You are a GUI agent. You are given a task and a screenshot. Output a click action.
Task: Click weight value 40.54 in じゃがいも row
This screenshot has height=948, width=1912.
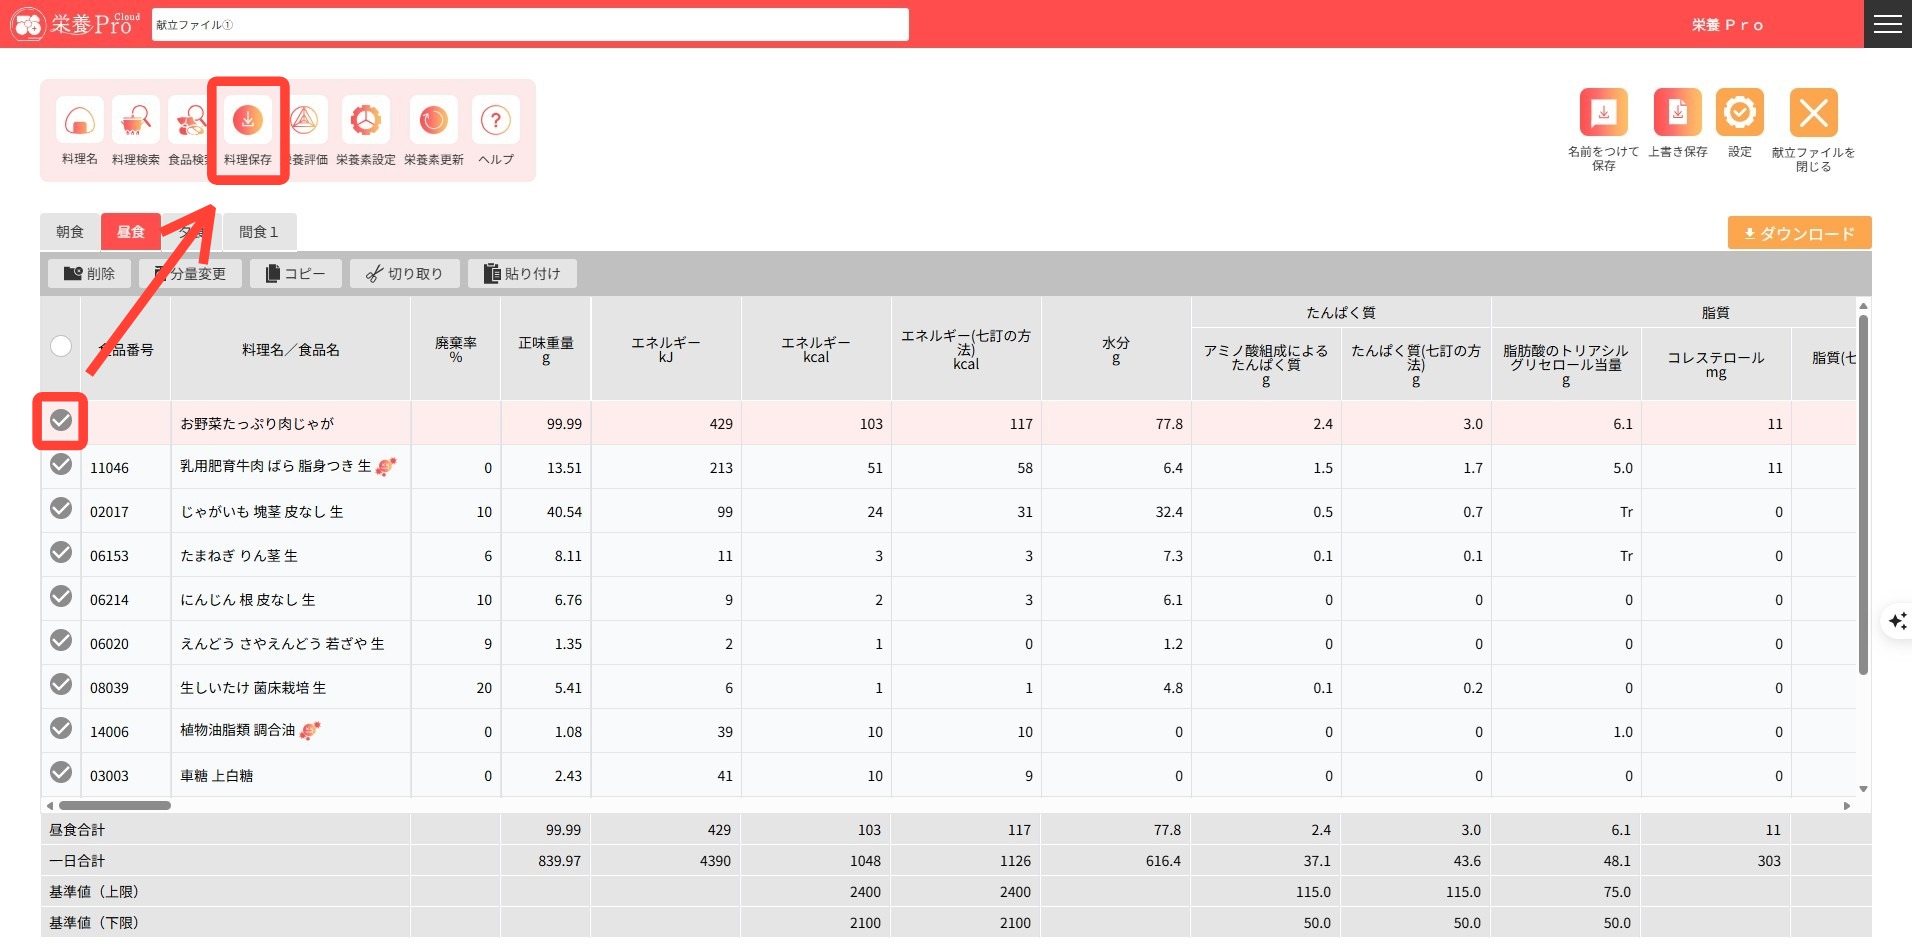coord(564,512)
